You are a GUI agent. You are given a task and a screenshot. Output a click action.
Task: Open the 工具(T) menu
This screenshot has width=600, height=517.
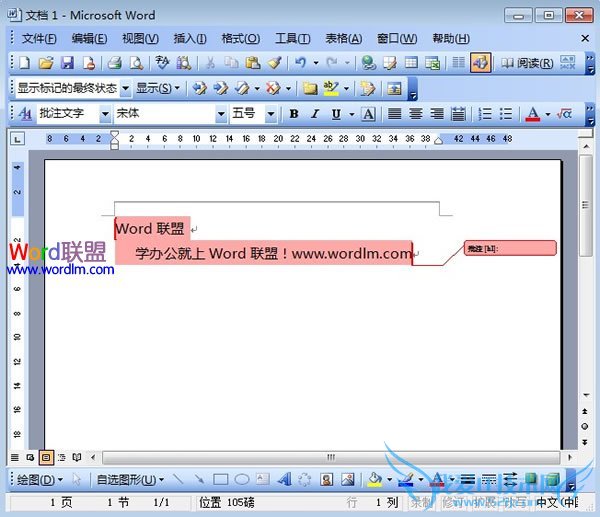293,38
